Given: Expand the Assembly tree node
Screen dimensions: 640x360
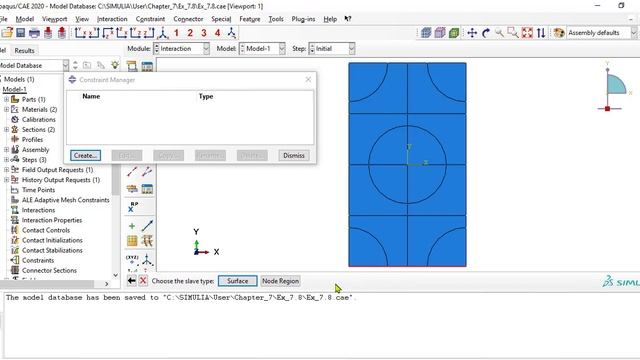Looking at the screenshot, I should [6, 150].
